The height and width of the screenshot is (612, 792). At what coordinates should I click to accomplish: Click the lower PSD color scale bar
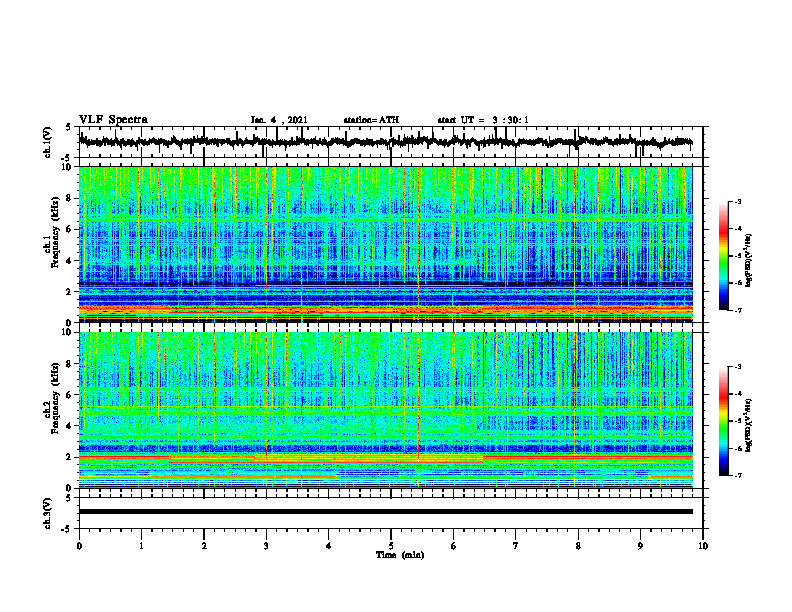tap(724, 421)
